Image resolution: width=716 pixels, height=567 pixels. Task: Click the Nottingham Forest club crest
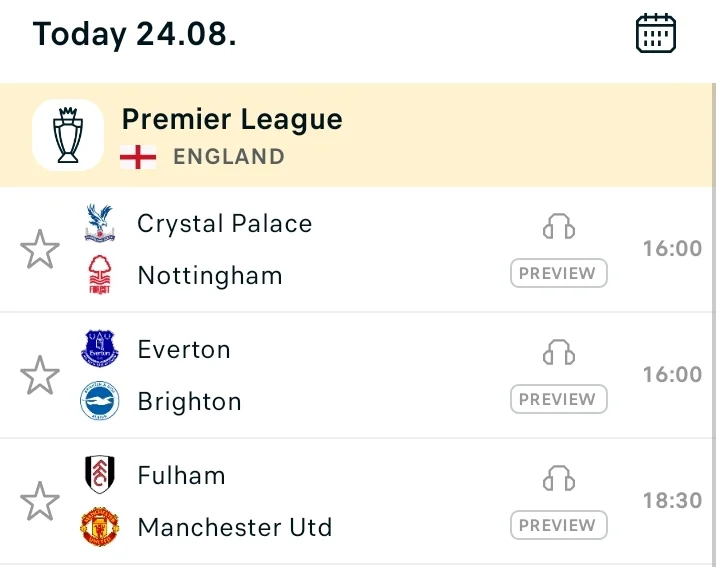100,275
